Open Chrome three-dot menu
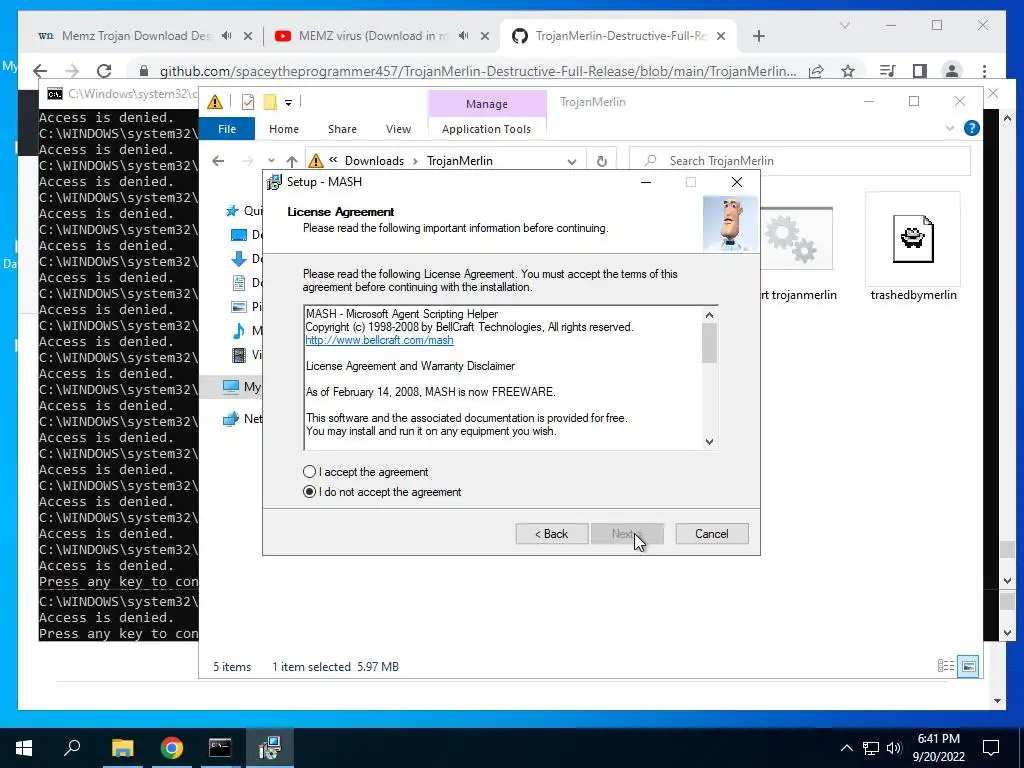Image resolution: width=1024 pixels, height=768 pixels. (984, 71)
